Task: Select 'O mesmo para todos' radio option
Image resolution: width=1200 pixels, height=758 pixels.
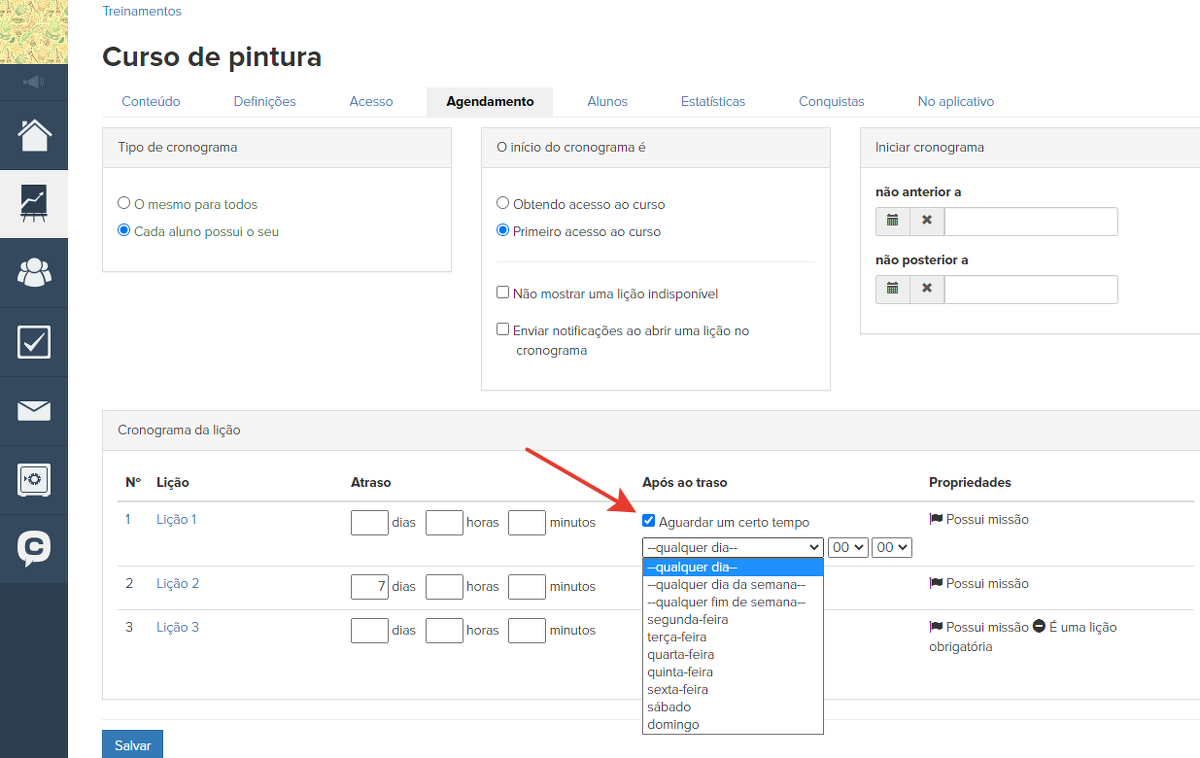Action: click(x=124, y=204)
